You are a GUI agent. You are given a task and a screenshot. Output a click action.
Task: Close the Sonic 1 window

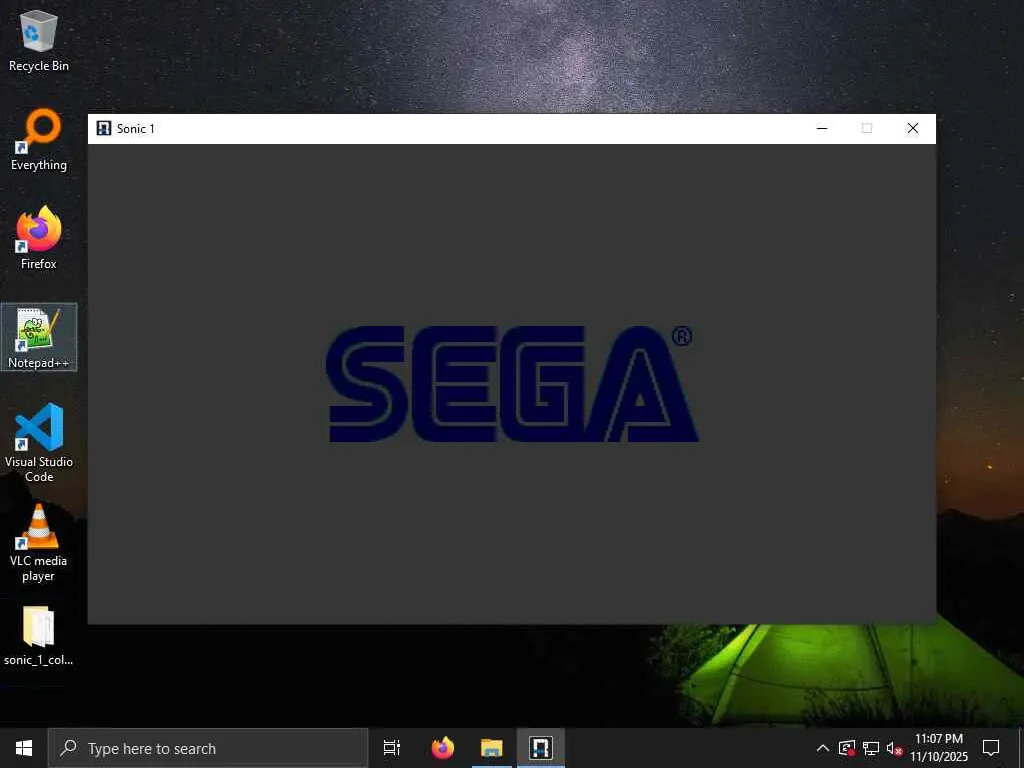click(912, 128)
